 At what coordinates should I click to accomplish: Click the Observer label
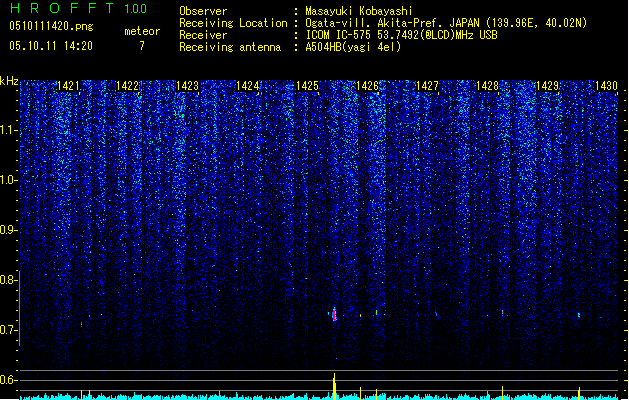(203, 11)
